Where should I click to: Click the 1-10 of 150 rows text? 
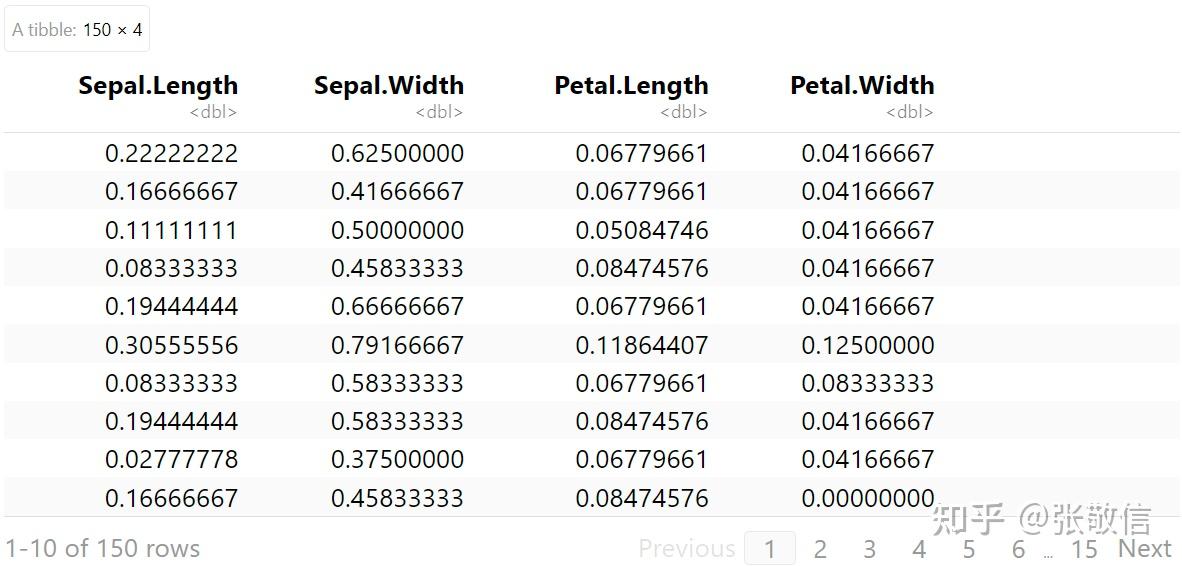102,549
